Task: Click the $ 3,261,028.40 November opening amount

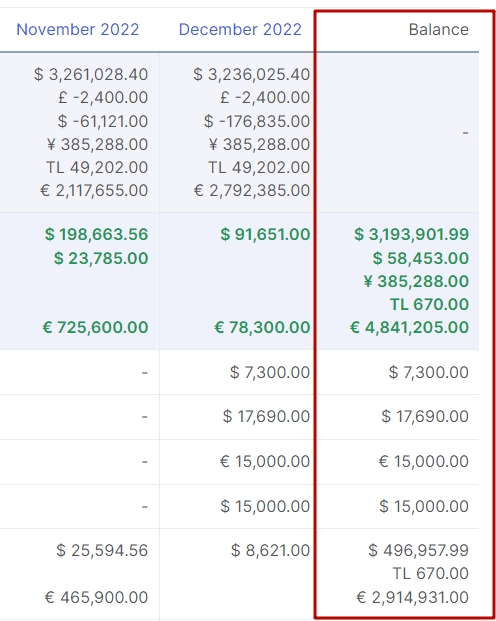Action: [x=91, y=74]
